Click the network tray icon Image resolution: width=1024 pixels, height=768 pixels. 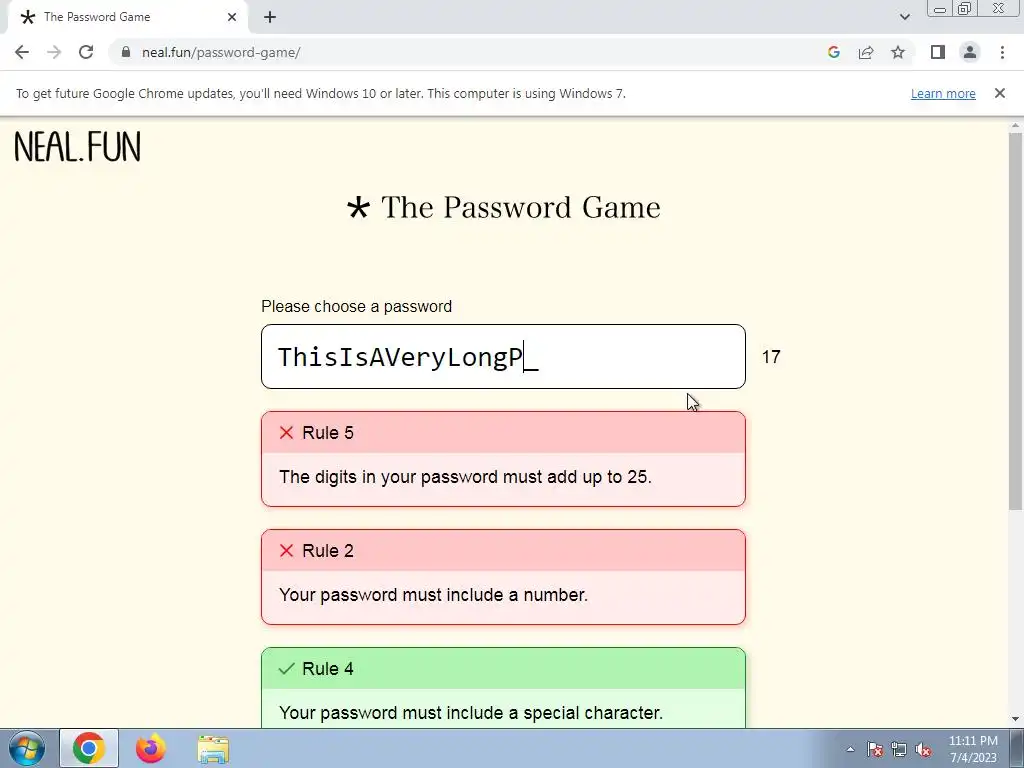pyautogui.click(x=899, y=749)
